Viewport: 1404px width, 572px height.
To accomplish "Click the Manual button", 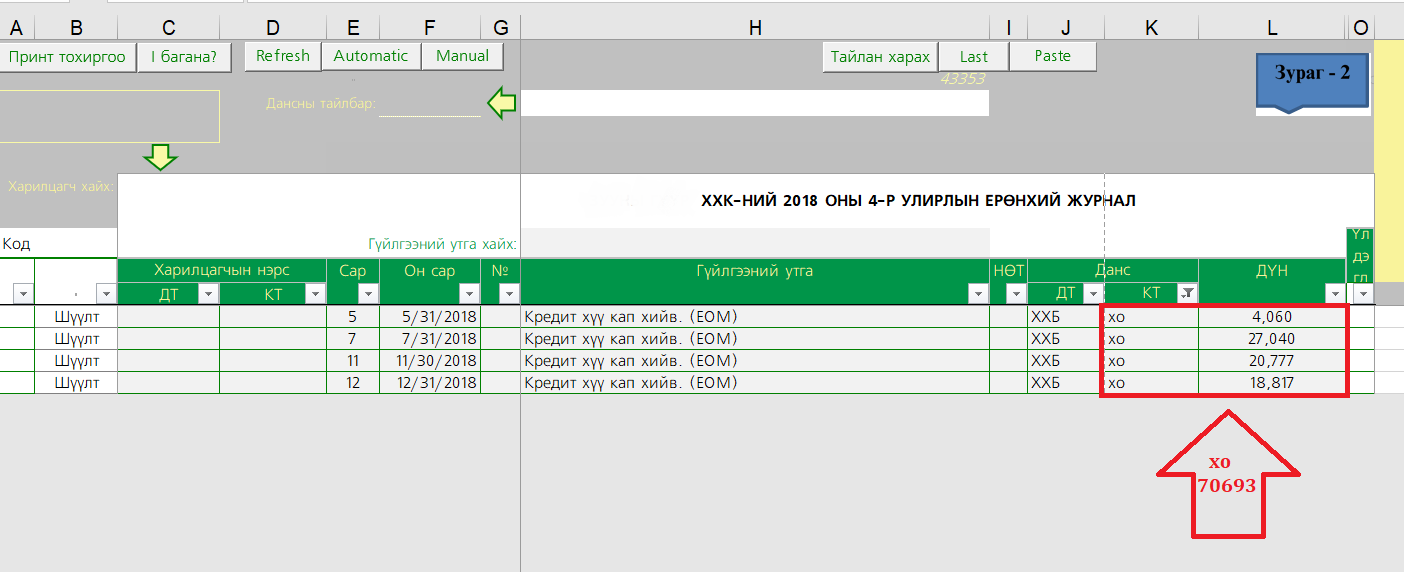I will [462, 56].
